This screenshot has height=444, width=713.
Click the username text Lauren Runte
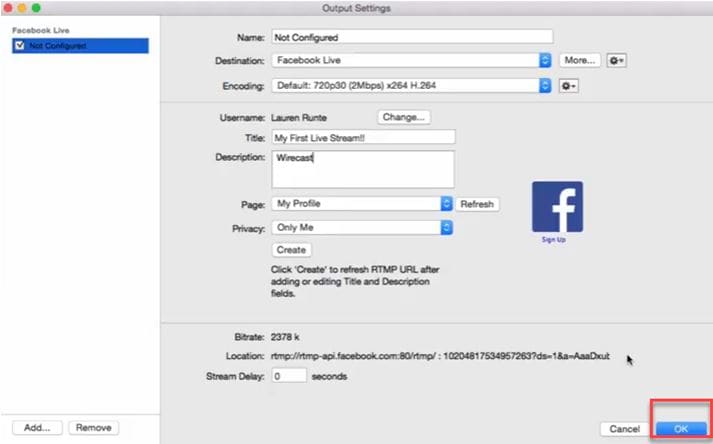pos(299,117)
